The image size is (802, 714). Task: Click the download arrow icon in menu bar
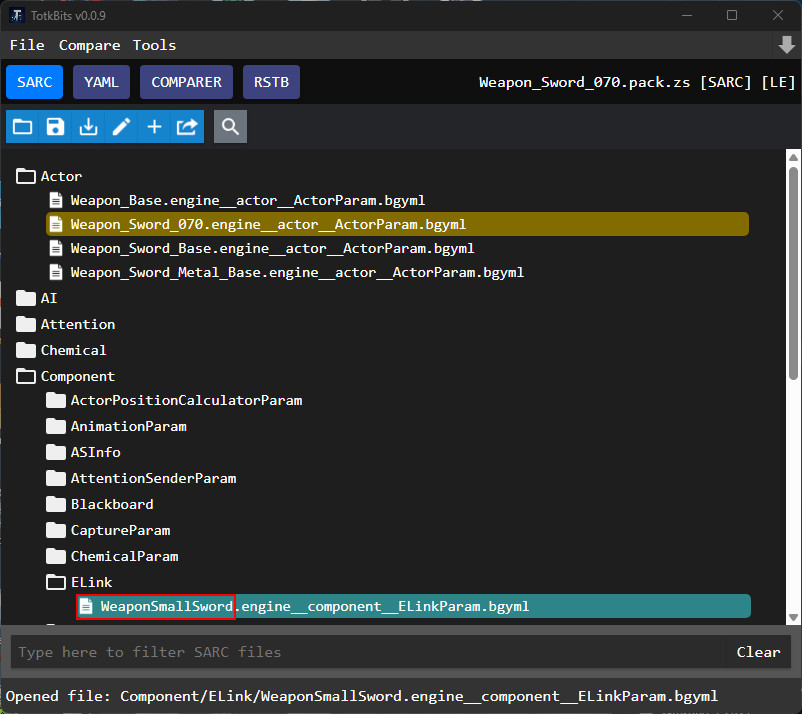[786, 45]
